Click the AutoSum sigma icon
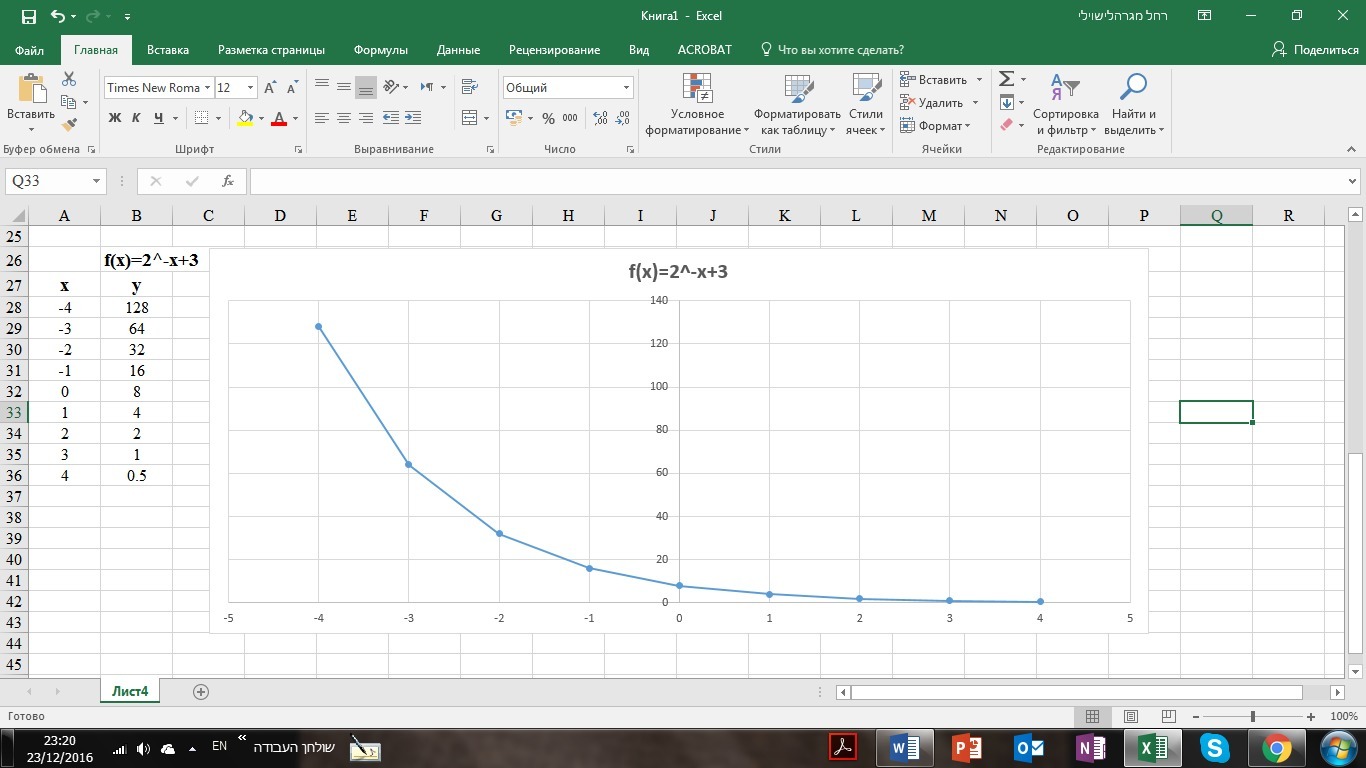 [1007, 79]
